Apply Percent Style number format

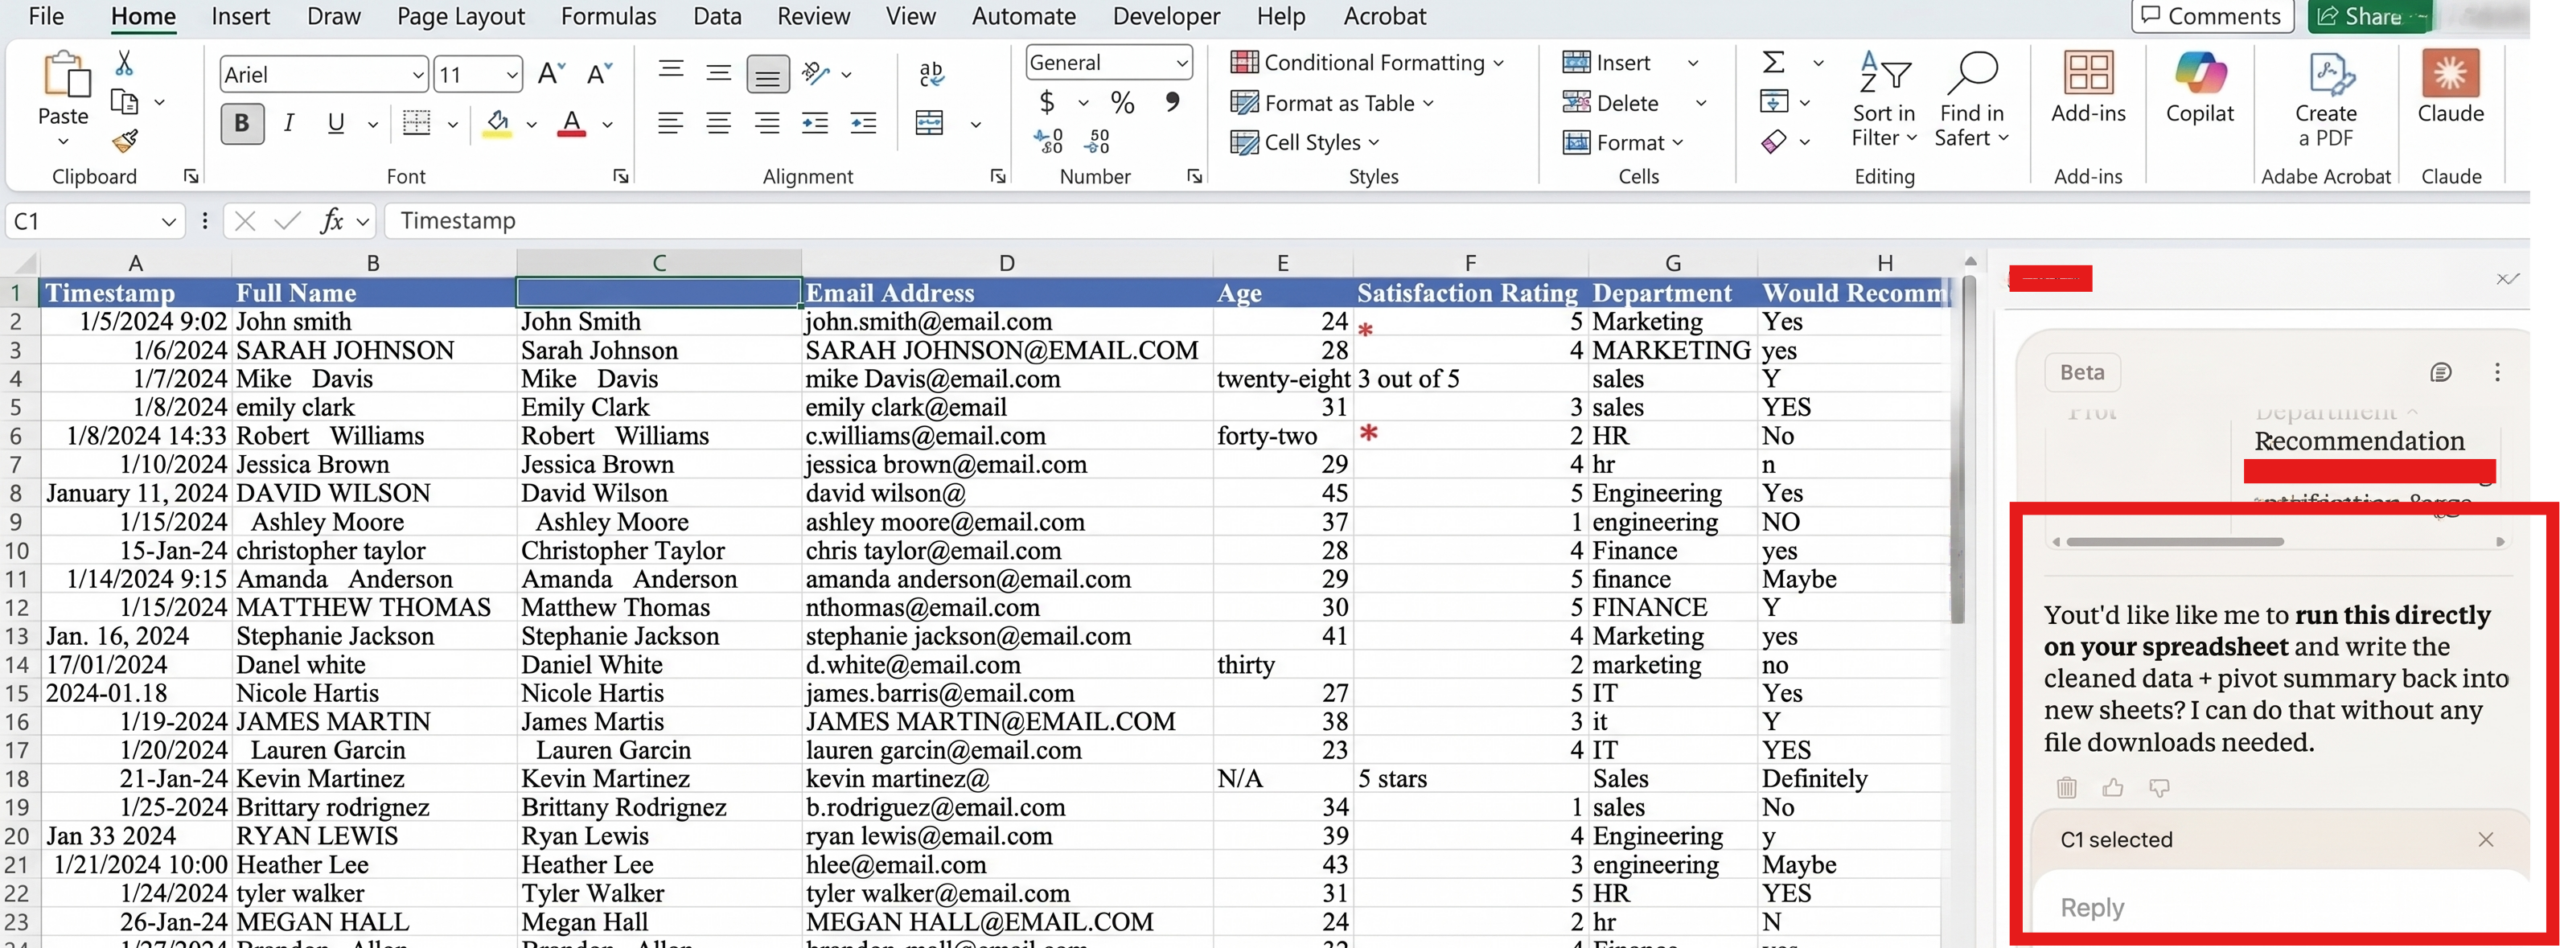(1122, 102)
